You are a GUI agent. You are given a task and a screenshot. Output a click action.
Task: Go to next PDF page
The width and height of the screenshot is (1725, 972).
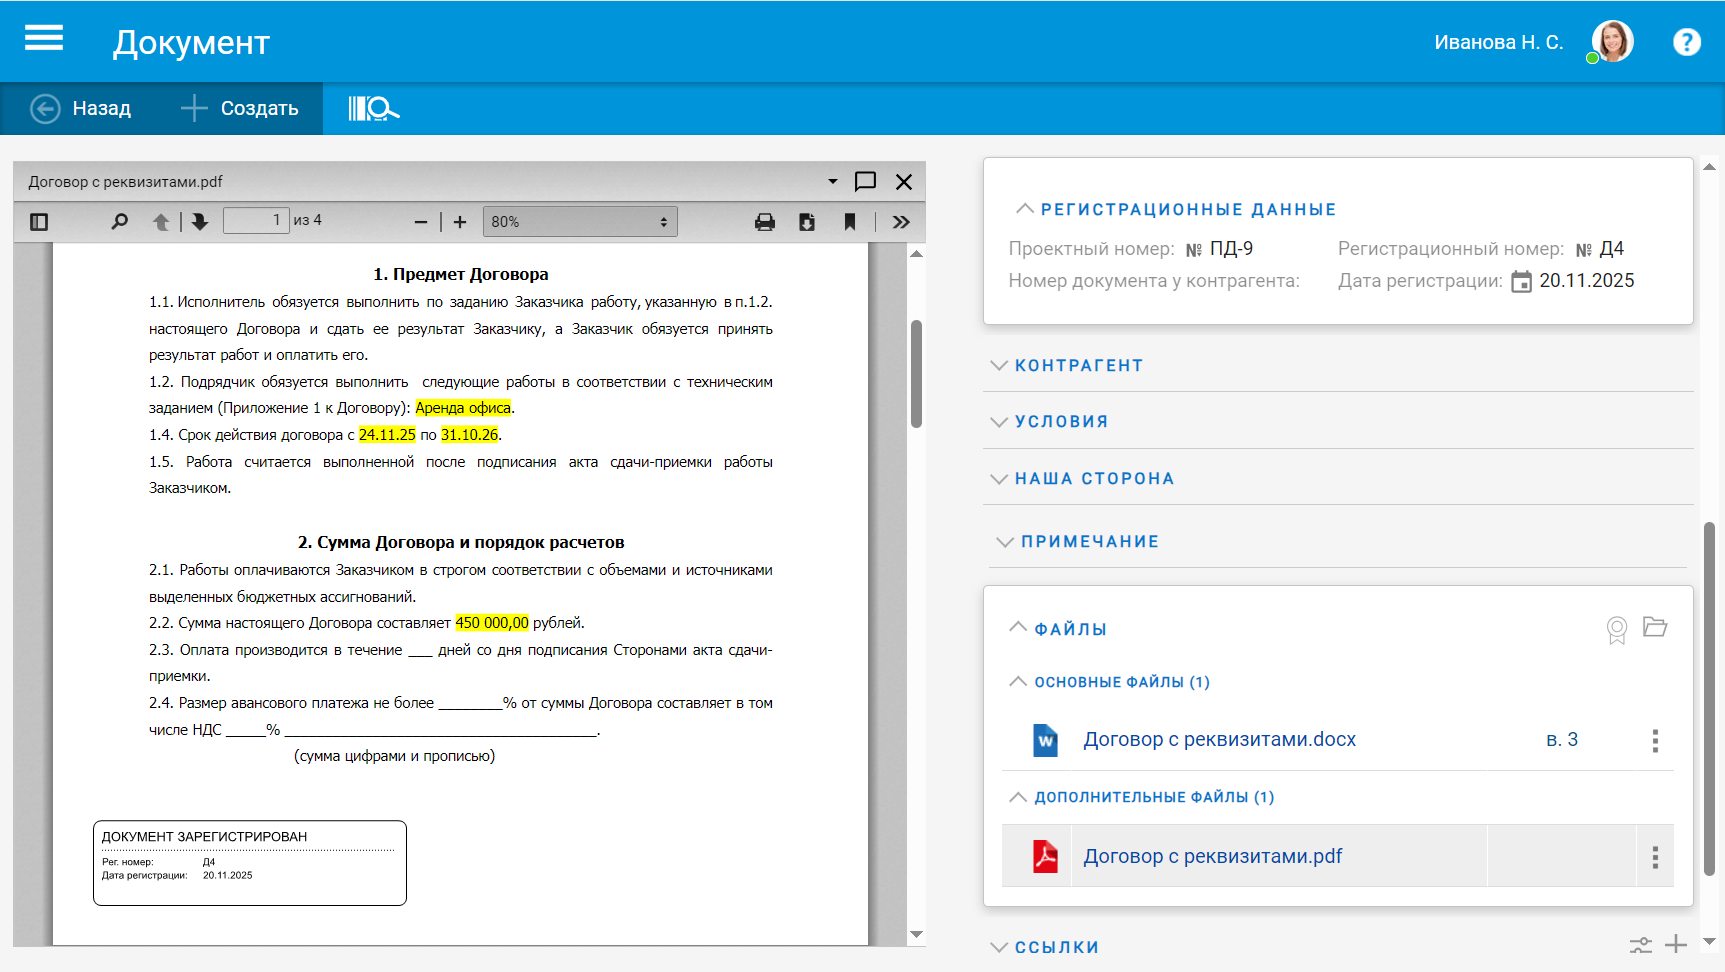pyautogui.click(x=200, y=222)
